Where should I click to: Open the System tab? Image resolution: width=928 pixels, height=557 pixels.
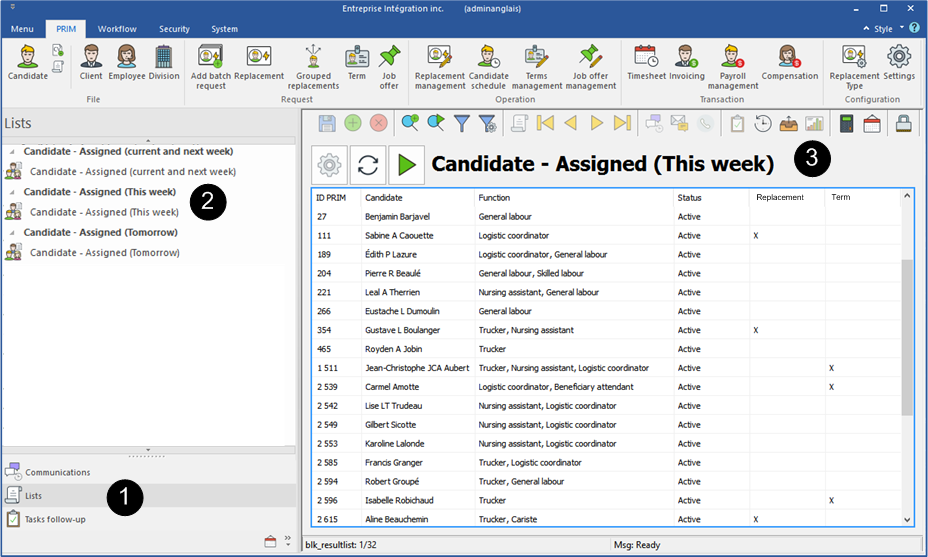point(224,29)
